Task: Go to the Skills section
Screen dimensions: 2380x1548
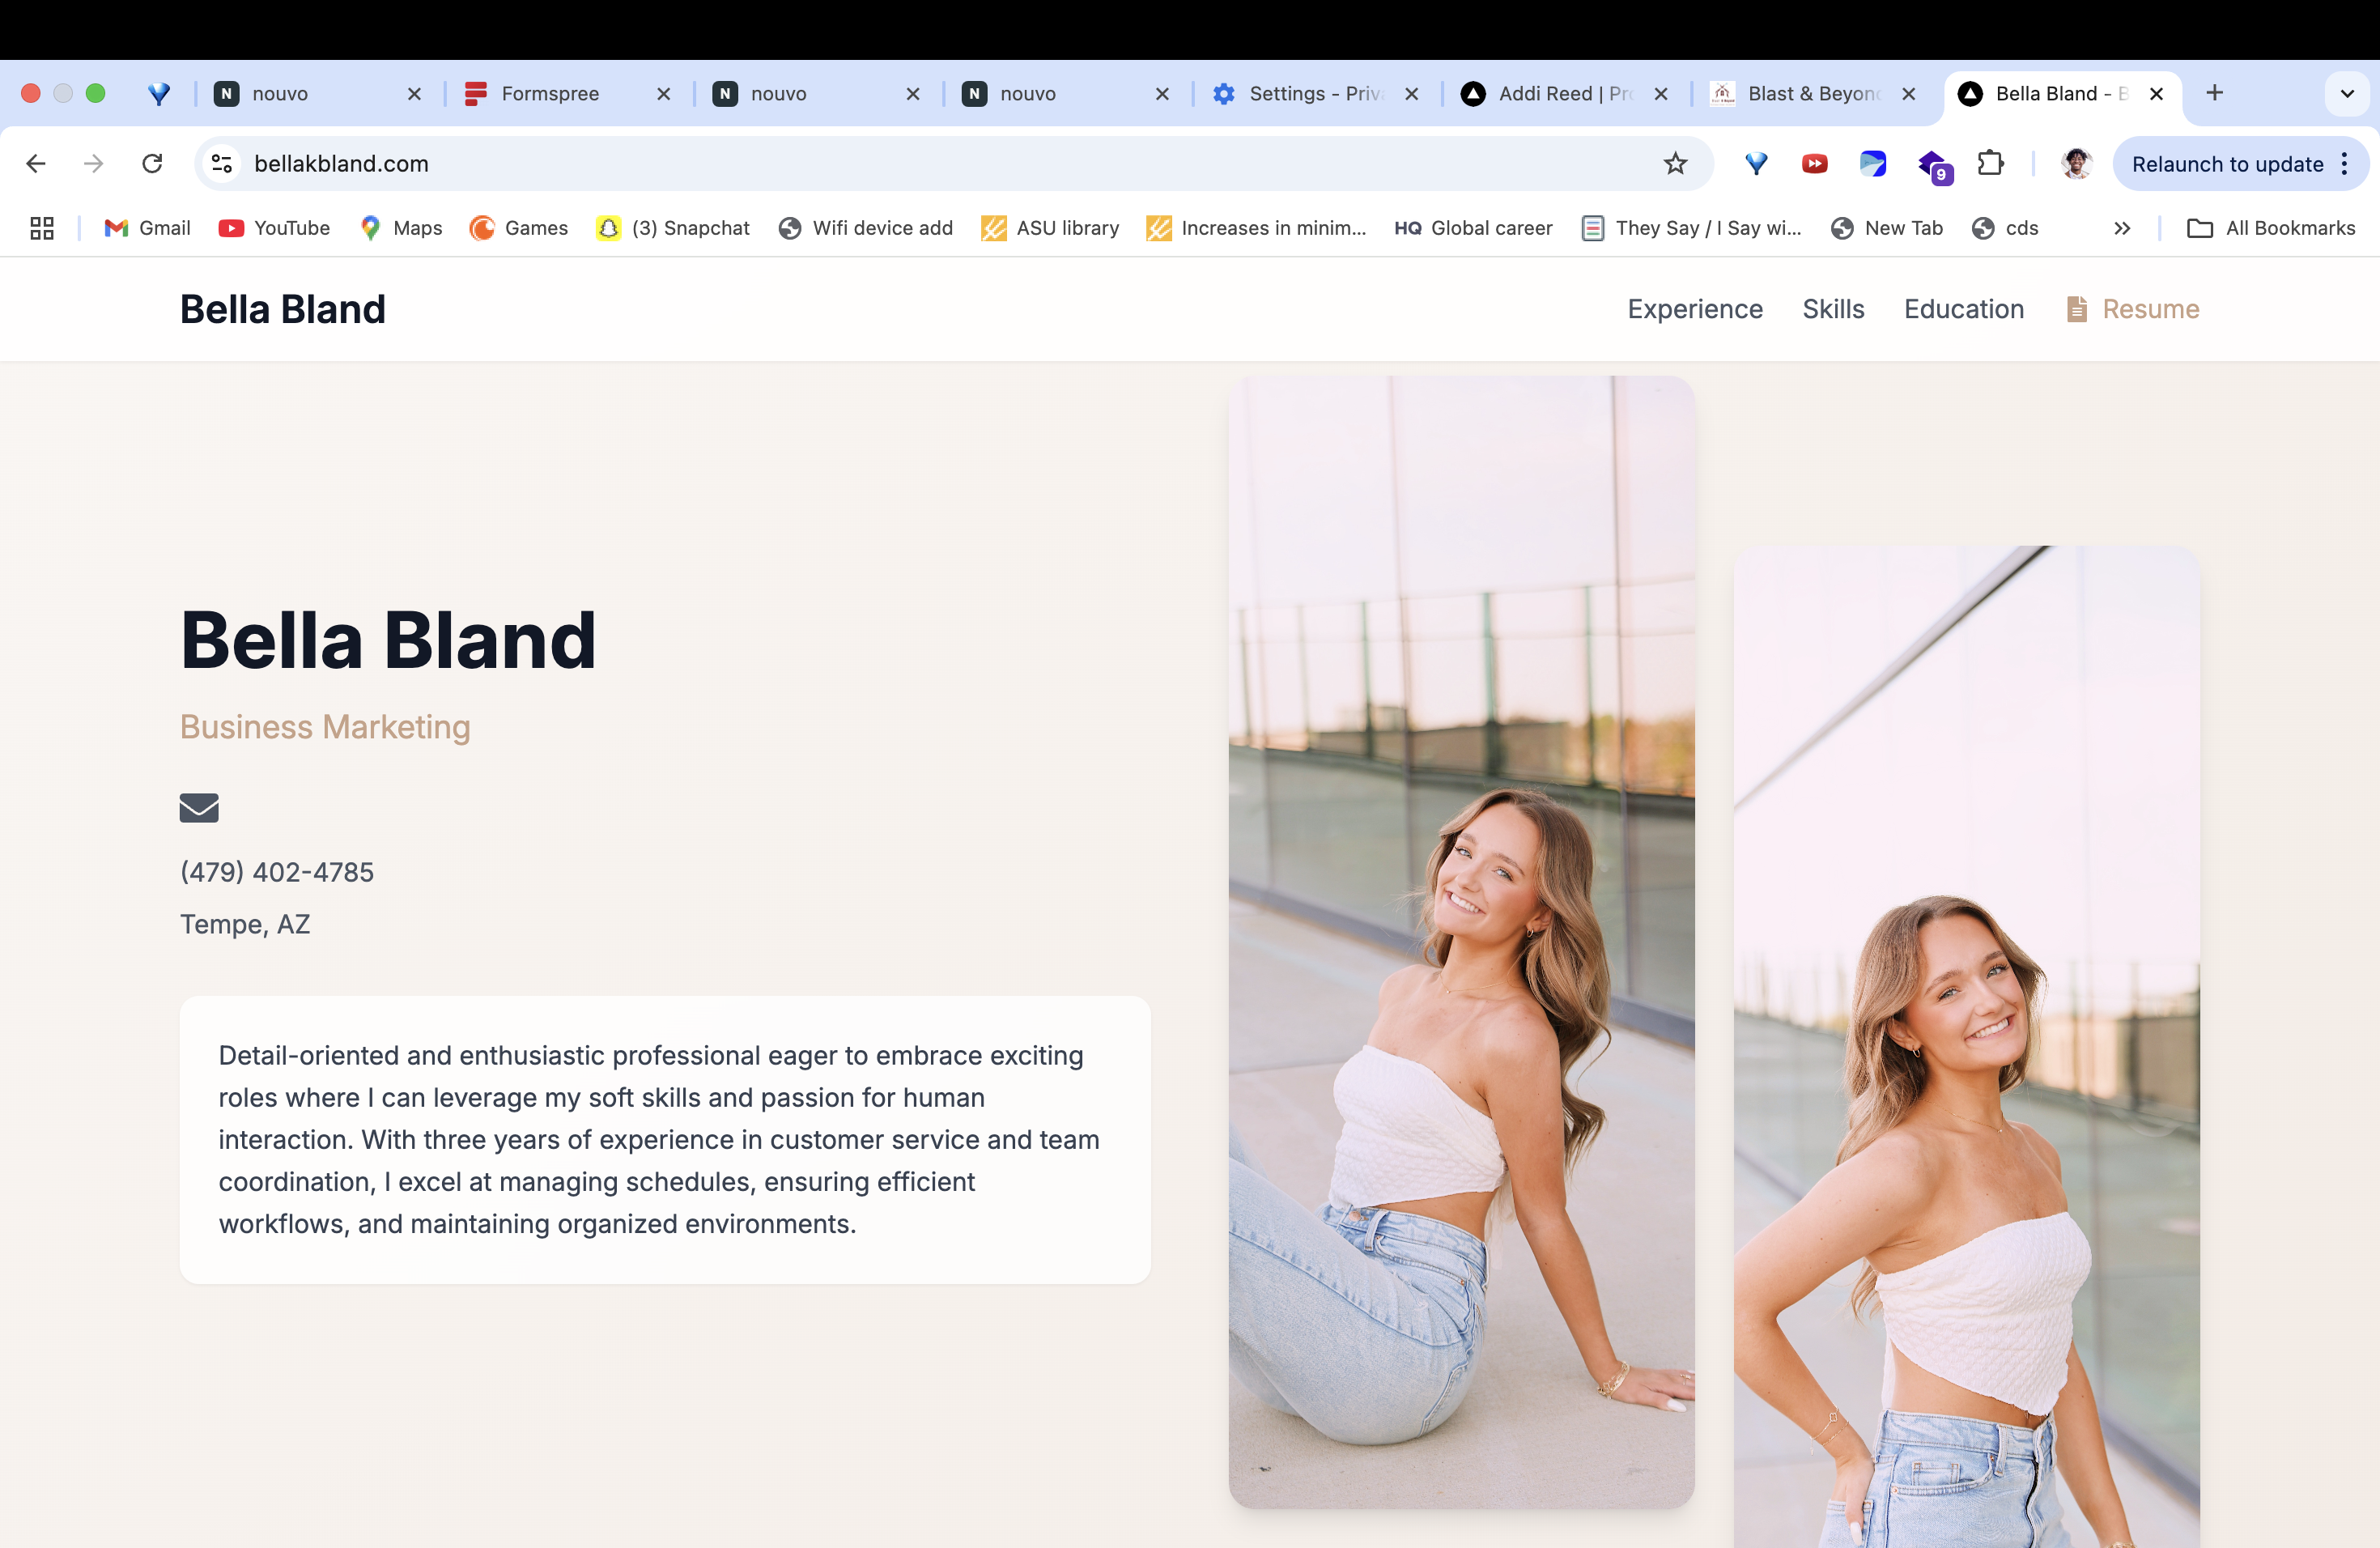Action: click(1833, 309)
